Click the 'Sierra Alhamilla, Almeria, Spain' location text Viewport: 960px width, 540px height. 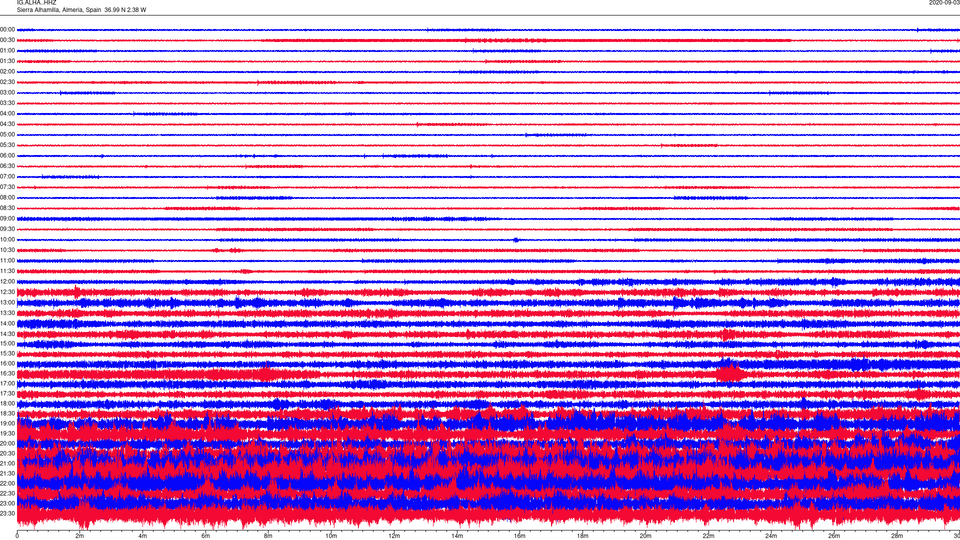(59, 10)
